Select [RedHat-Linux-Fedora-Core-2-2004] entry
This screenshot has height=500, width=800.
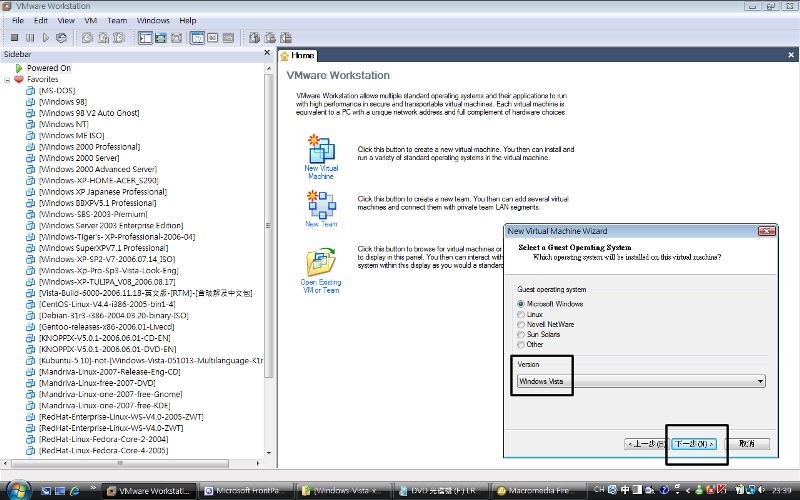pos(104,439)
